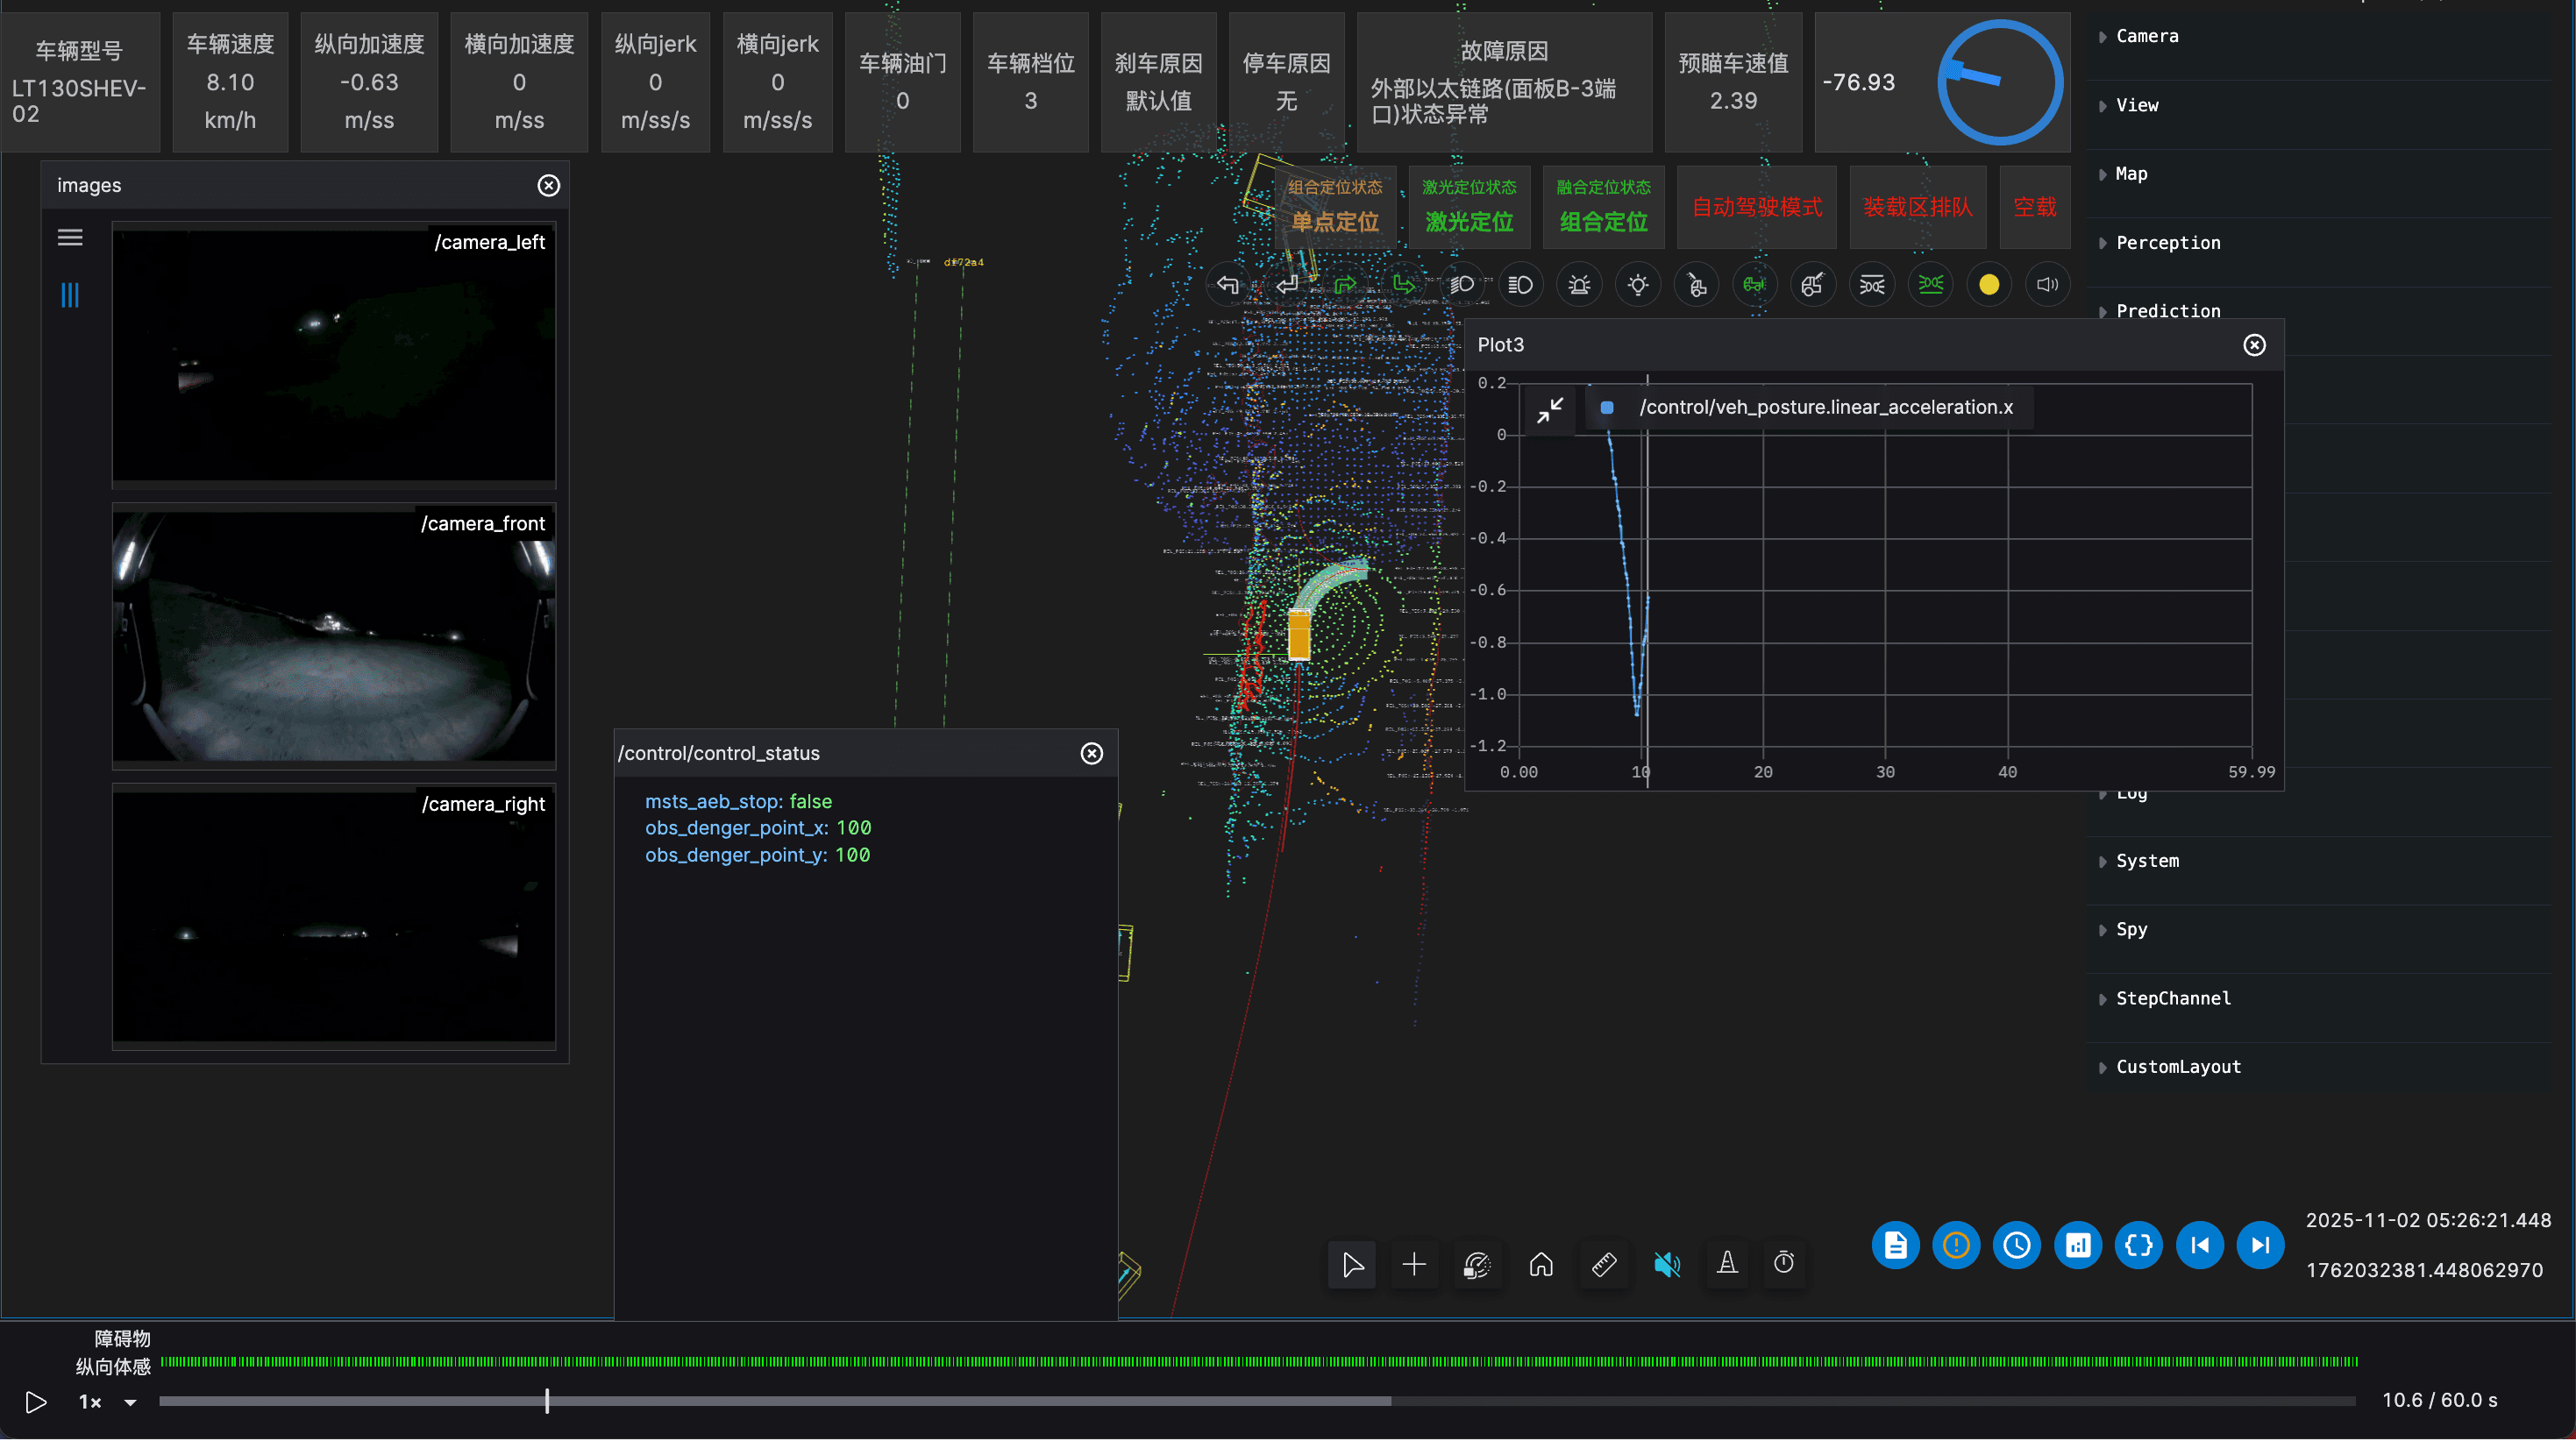Toggle the horn speaker indicator

(x=2047, y=285)
